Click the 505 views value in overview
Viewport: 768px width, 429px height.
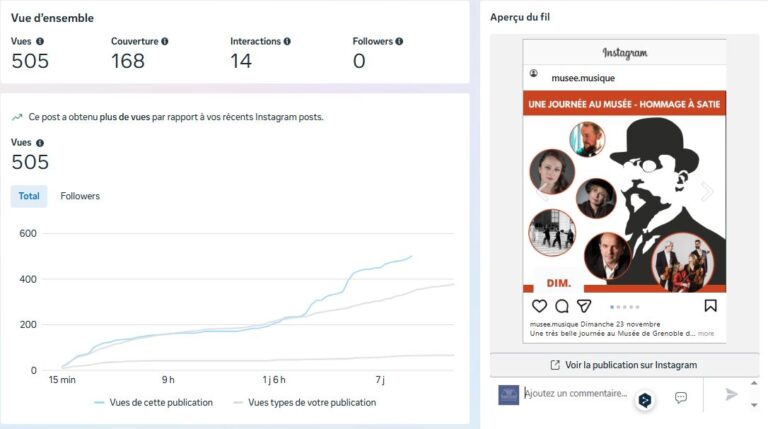(30, 61)
